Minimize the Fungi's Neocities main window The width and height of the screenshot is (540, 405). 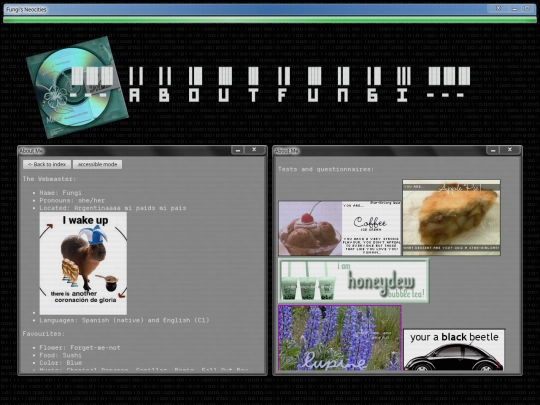[x=515, y=9]
